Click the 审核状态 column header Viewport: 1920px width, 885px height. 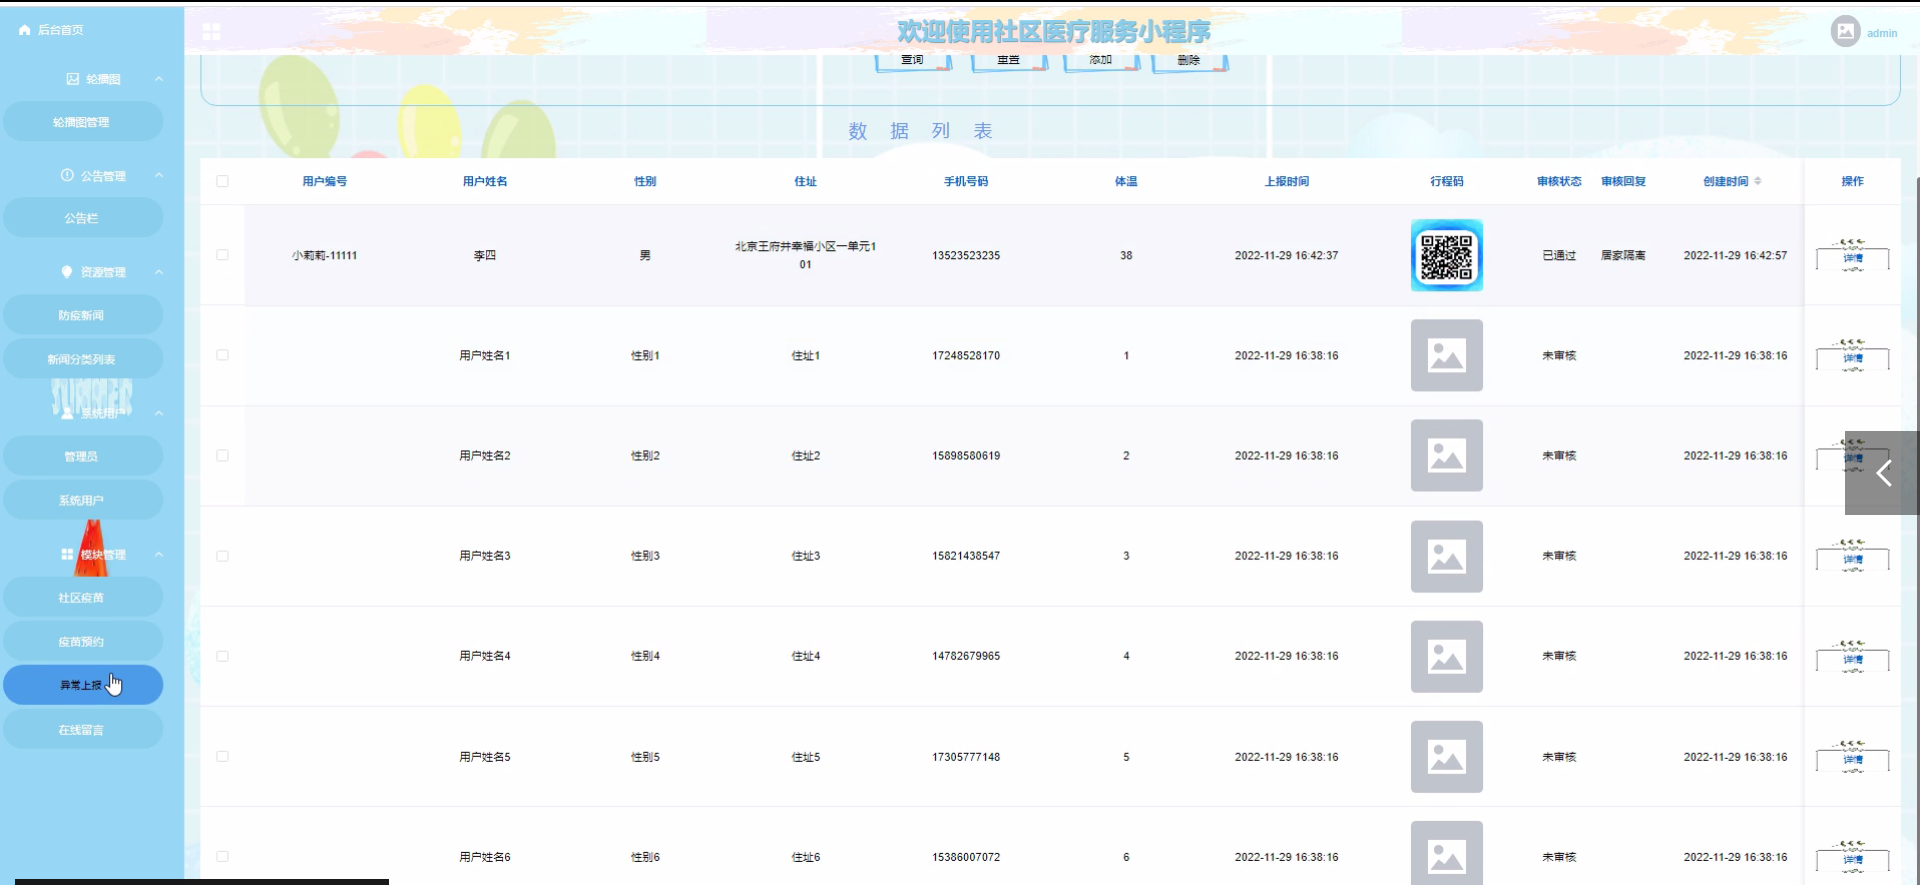(x=1559, y=181)
